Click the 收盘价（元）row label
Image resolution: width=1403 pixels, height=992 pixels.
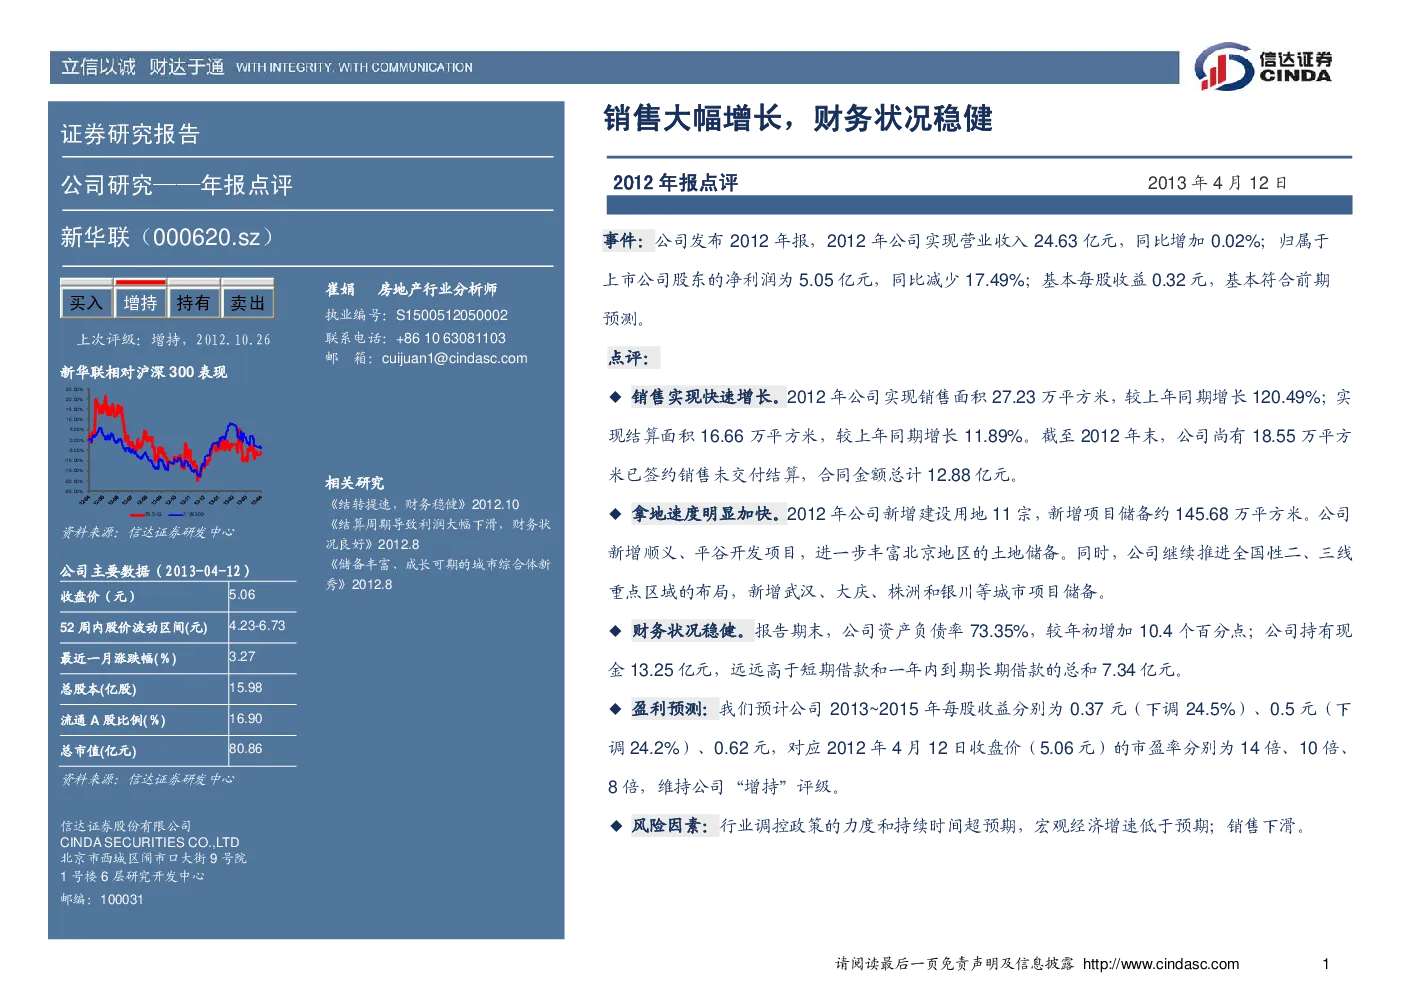[x=97, y=596]
